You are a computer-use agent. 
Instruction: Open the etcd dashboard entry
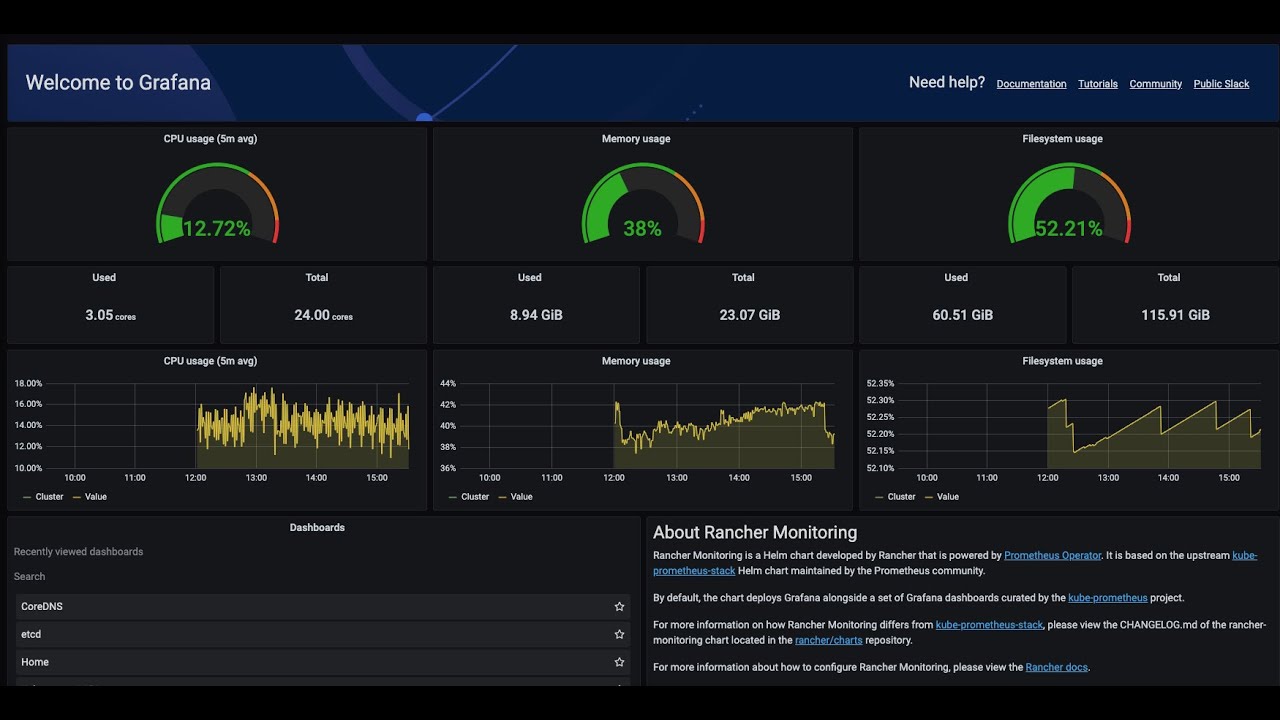click(x=323, y=634)
